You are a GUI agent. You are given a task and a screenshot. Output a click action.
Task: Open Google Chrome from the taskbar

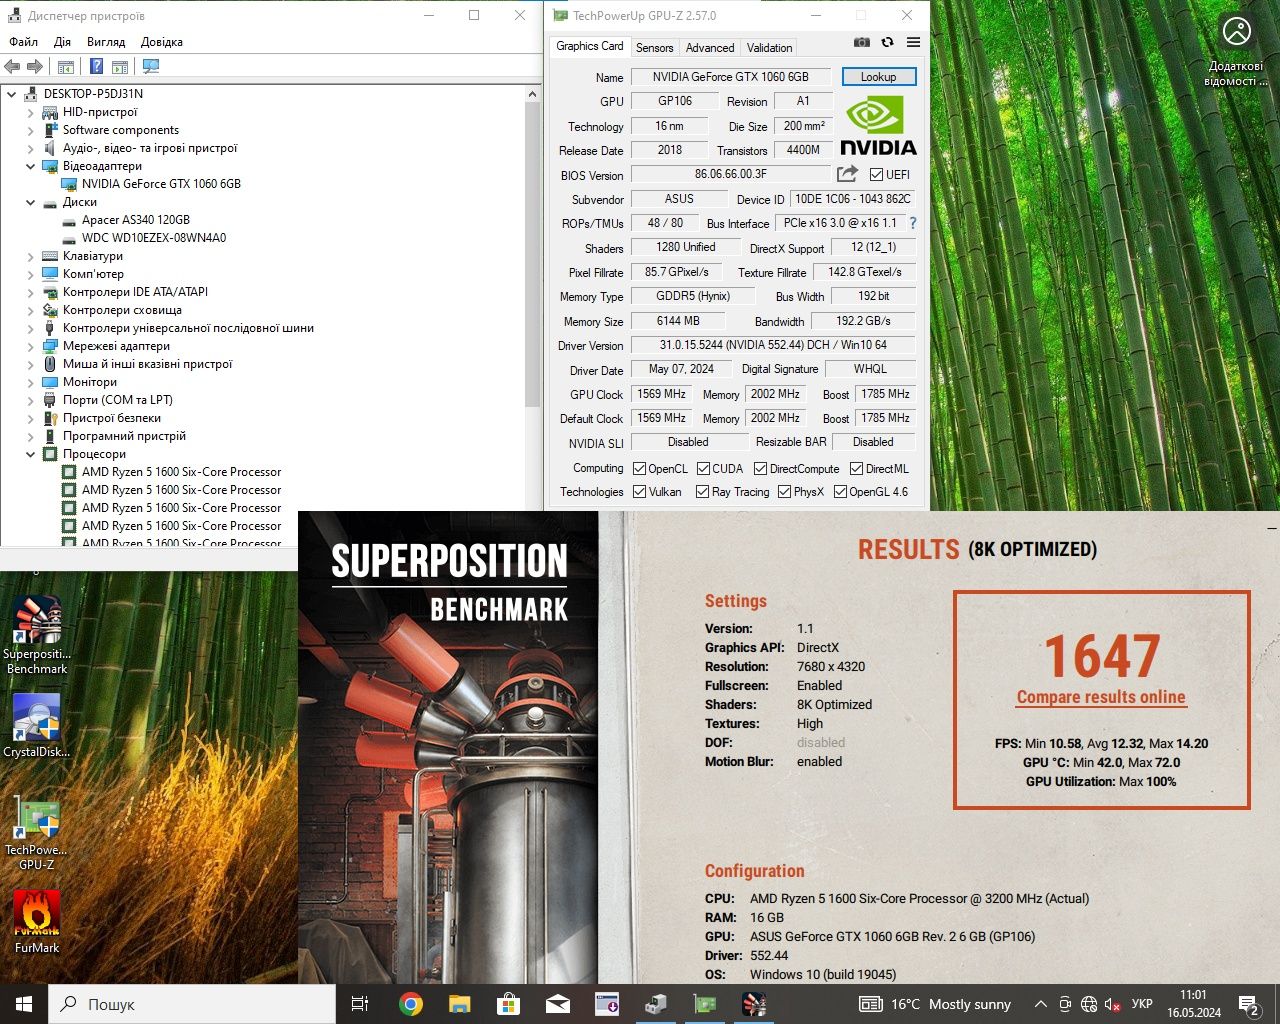[410, 1004]
